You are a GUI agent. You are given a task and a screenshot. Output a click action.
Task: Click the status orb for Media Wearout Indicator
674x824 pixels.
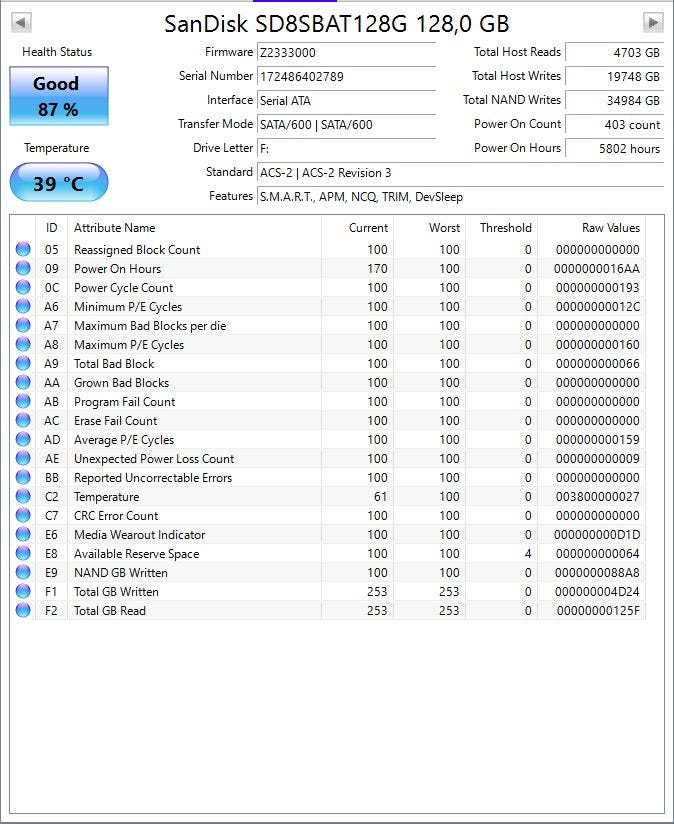pos(23,534)
